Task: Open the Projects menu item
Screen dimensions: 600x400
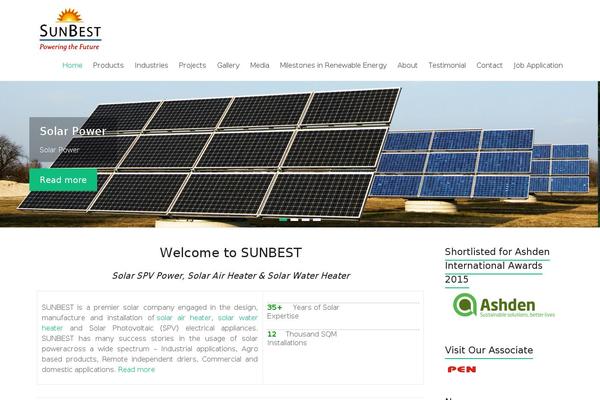Action: click(x=192, y=65)
